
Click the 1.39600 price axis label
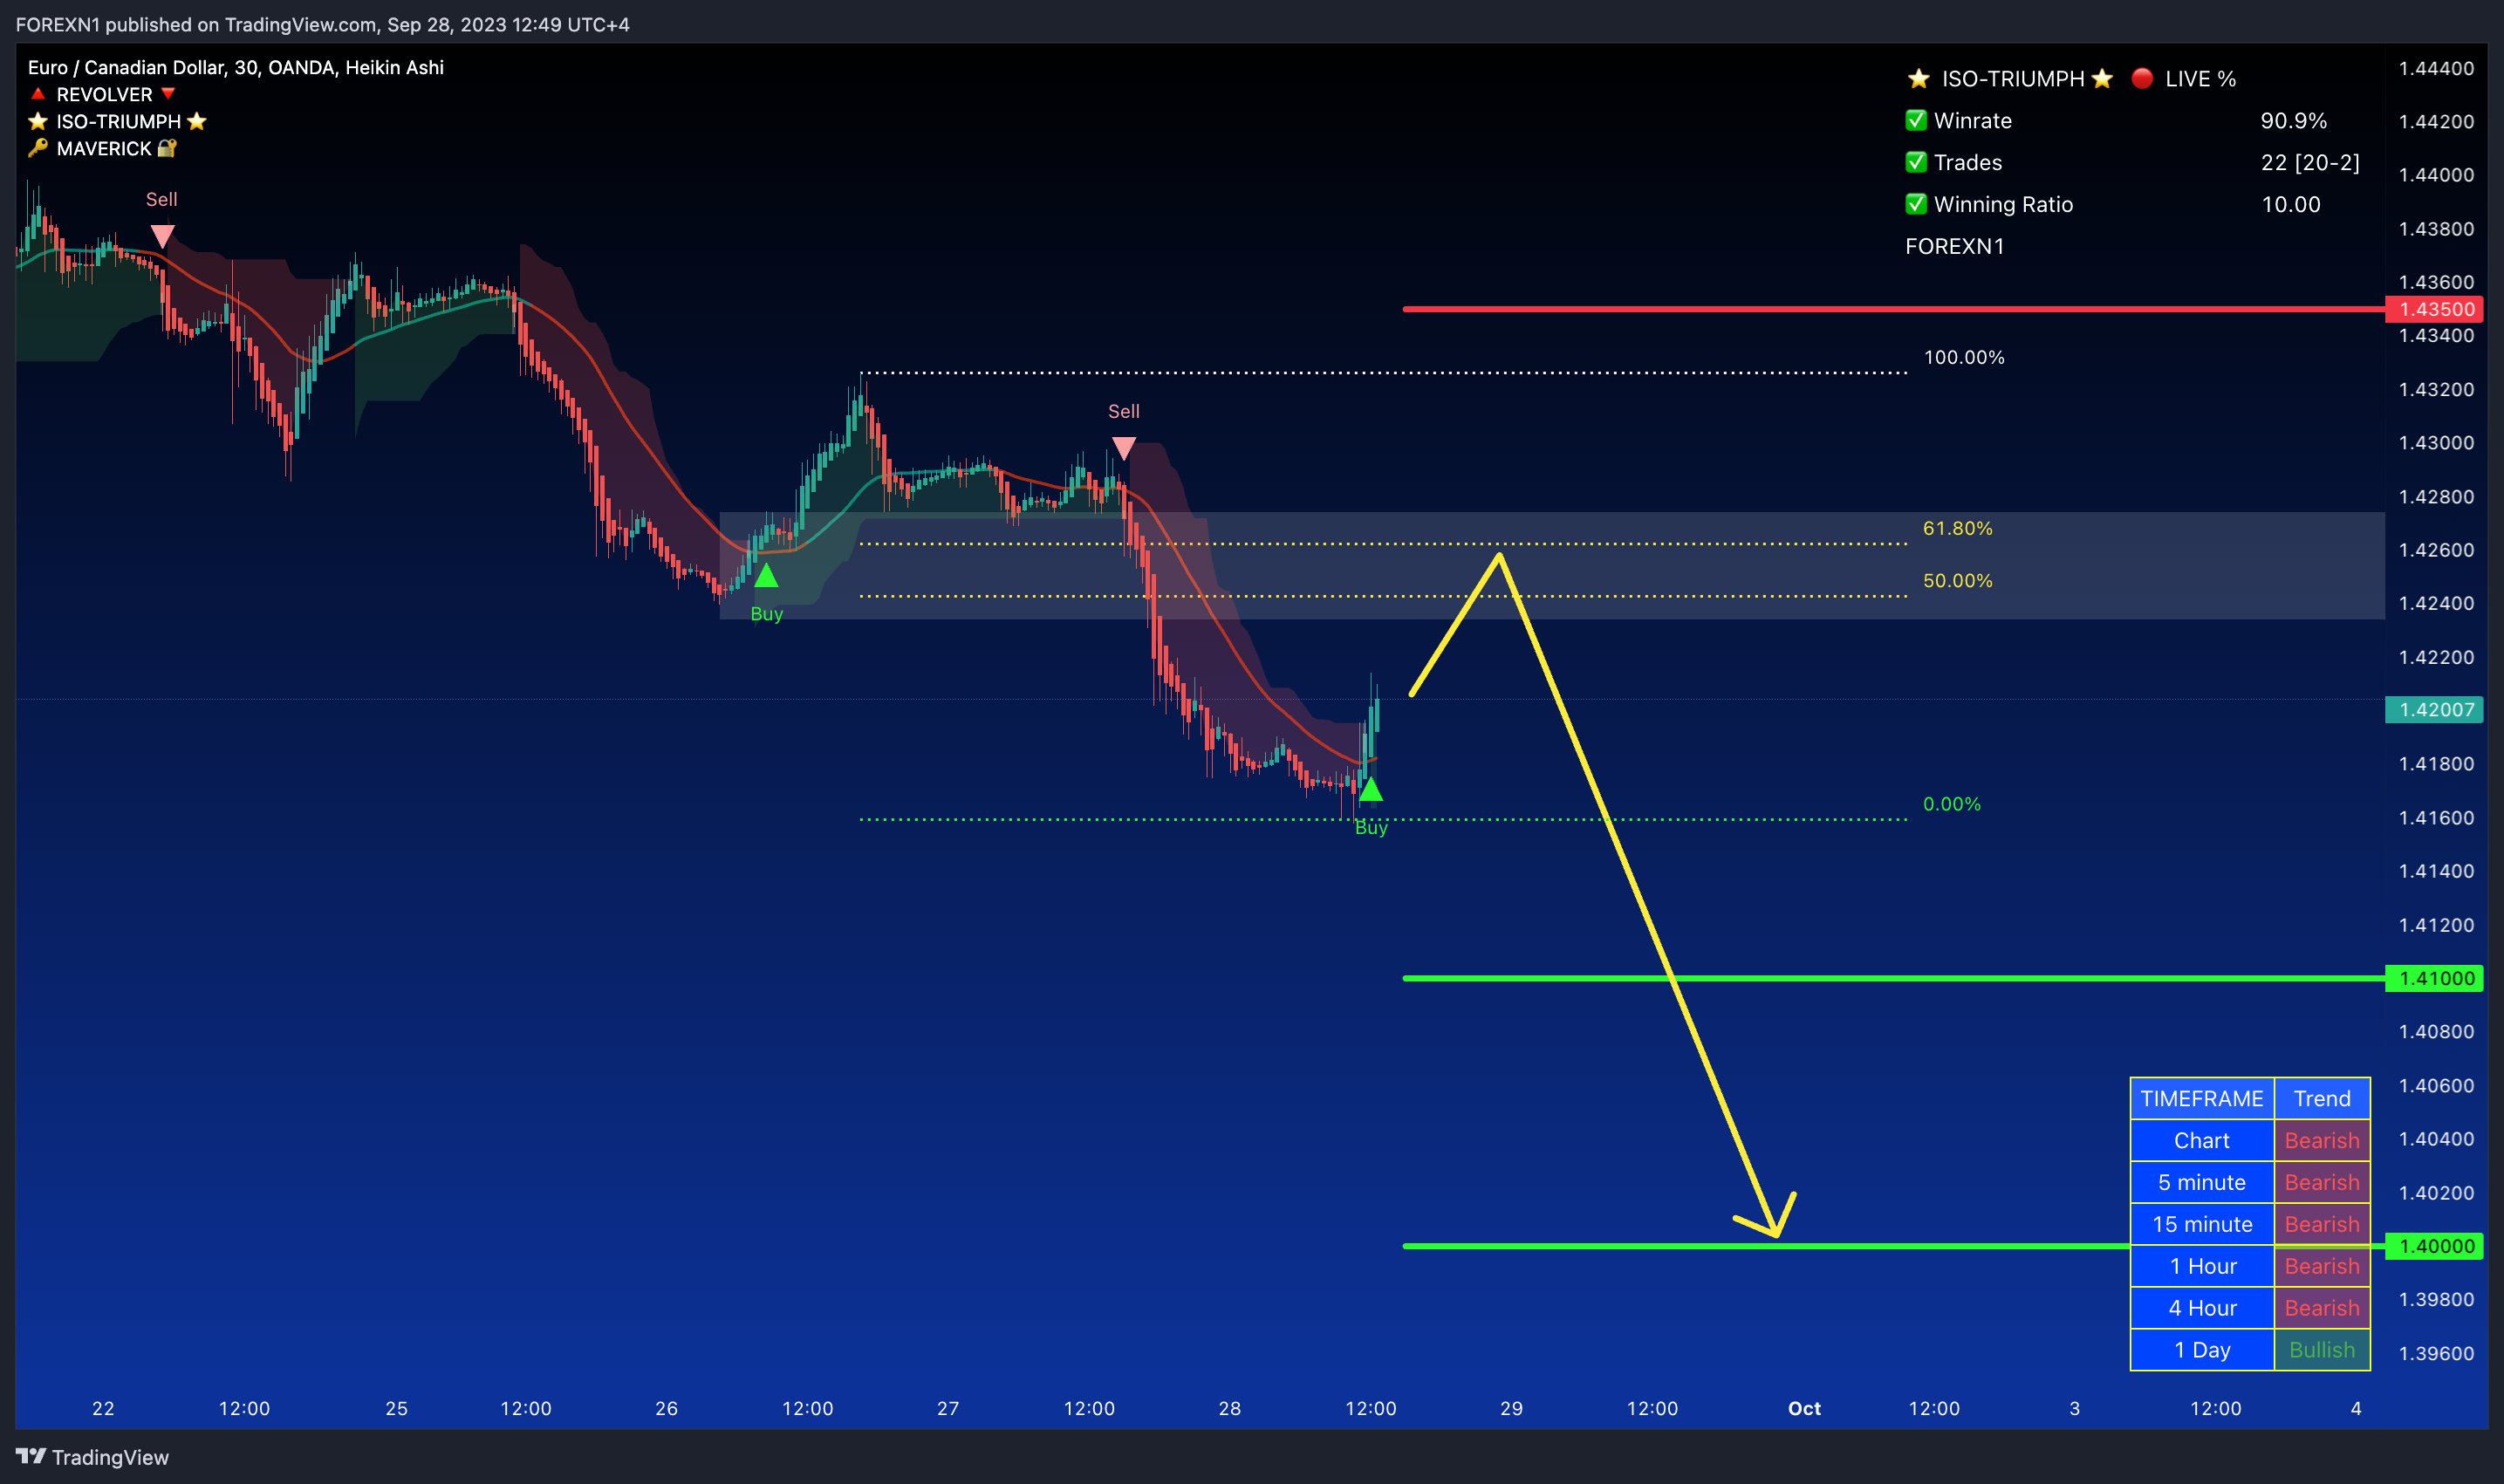[2436, 1353]
